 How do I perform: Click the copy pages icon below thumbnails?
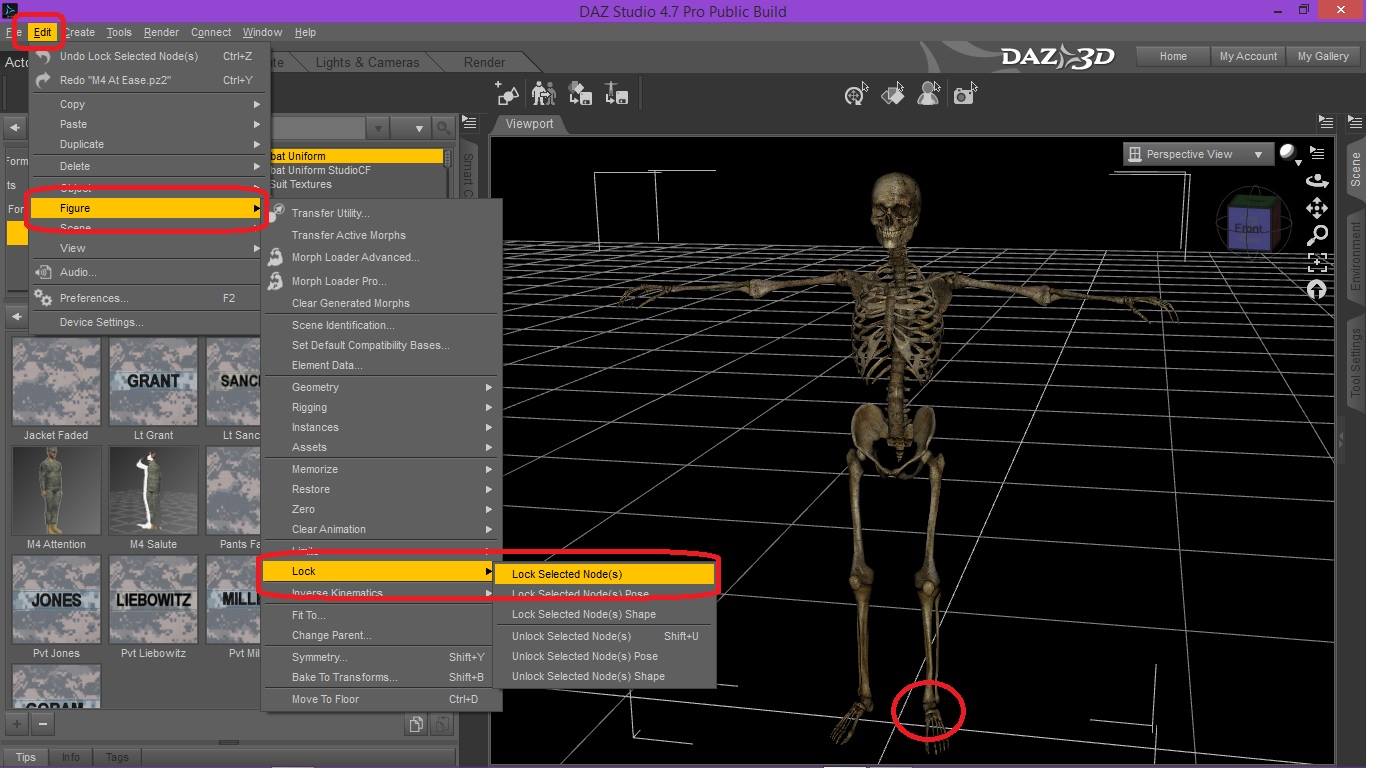416,724
